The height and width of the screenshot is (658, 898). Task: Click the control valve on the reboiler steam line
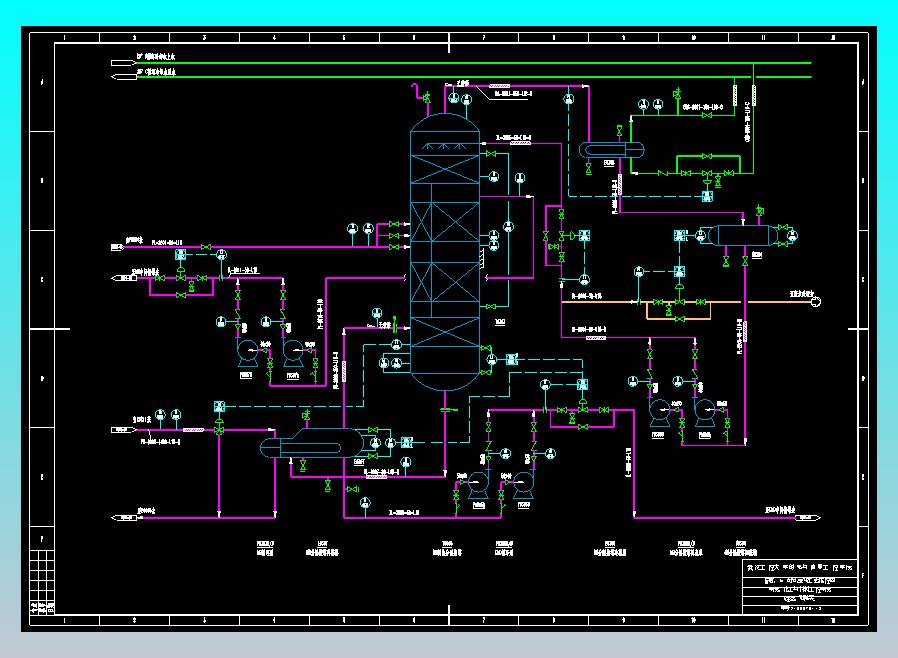(x=219, y=427)
